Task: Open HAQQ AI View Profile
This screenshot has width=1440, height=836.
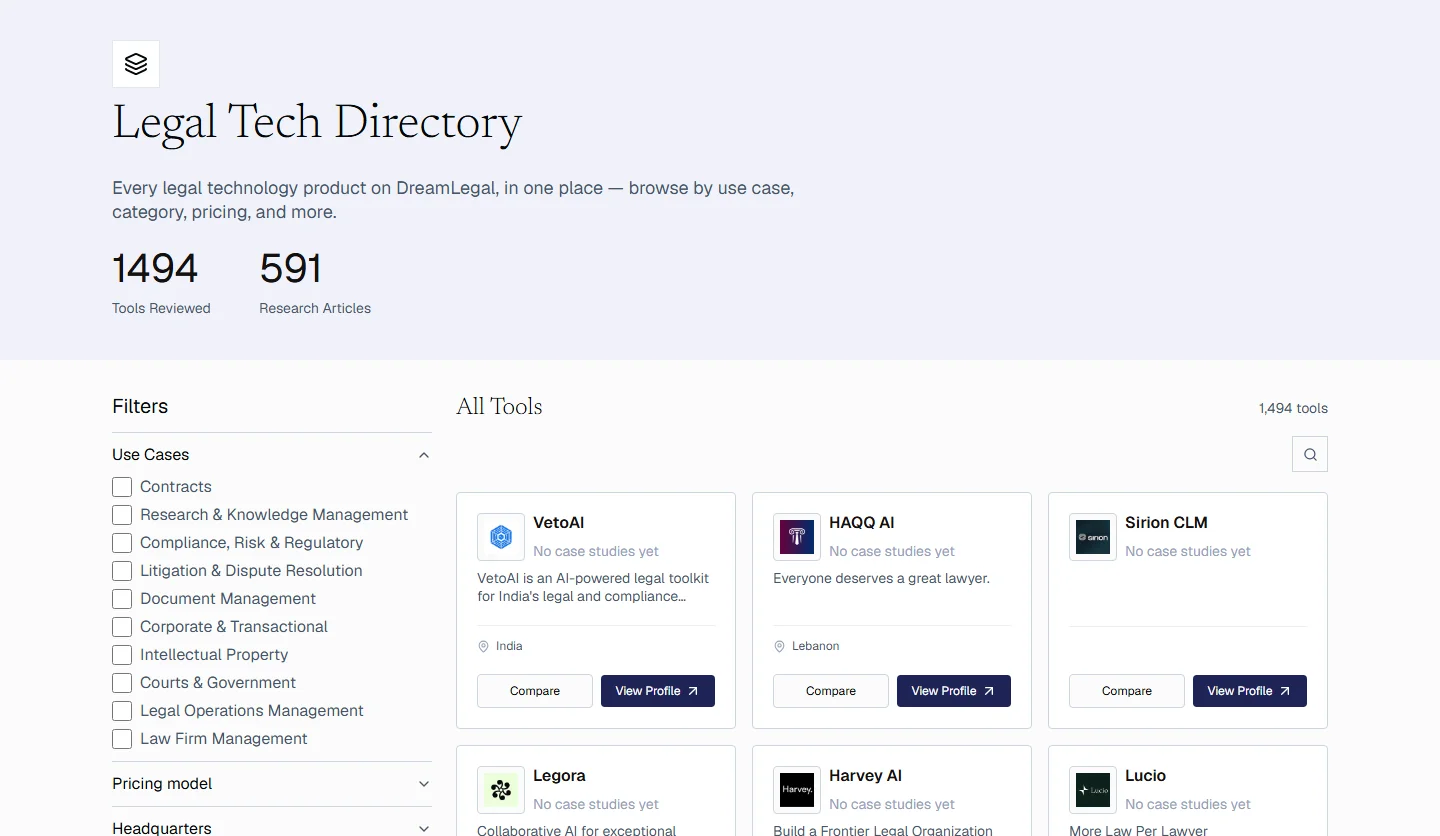Action: [954, 691]
